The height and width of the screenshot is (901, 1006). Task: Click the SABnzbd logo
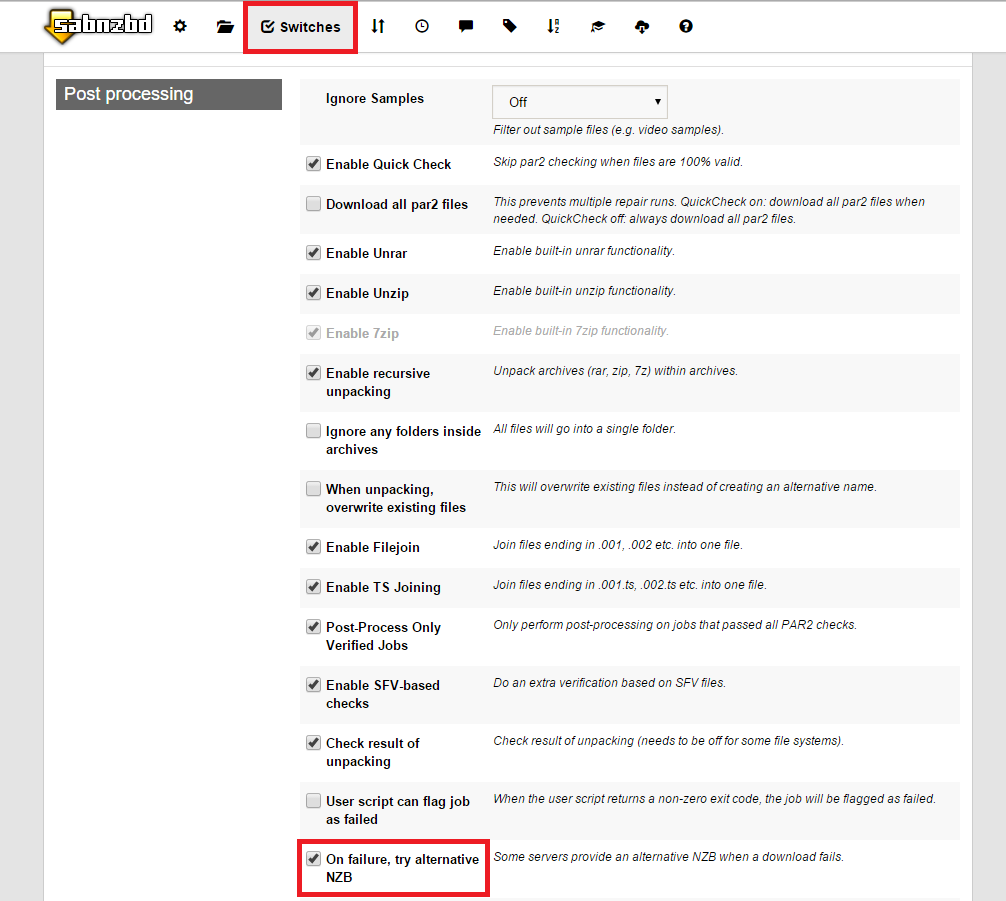click(98, 26)
